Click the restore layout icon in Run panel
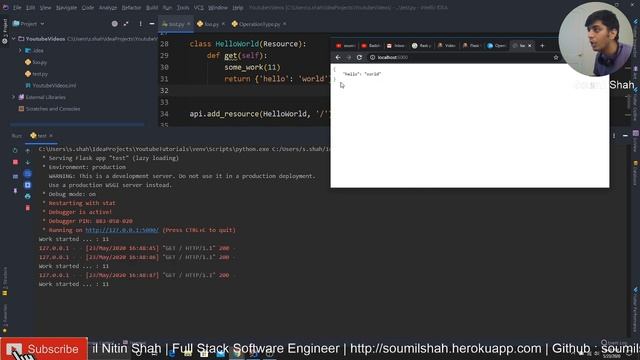 (16, 177)
